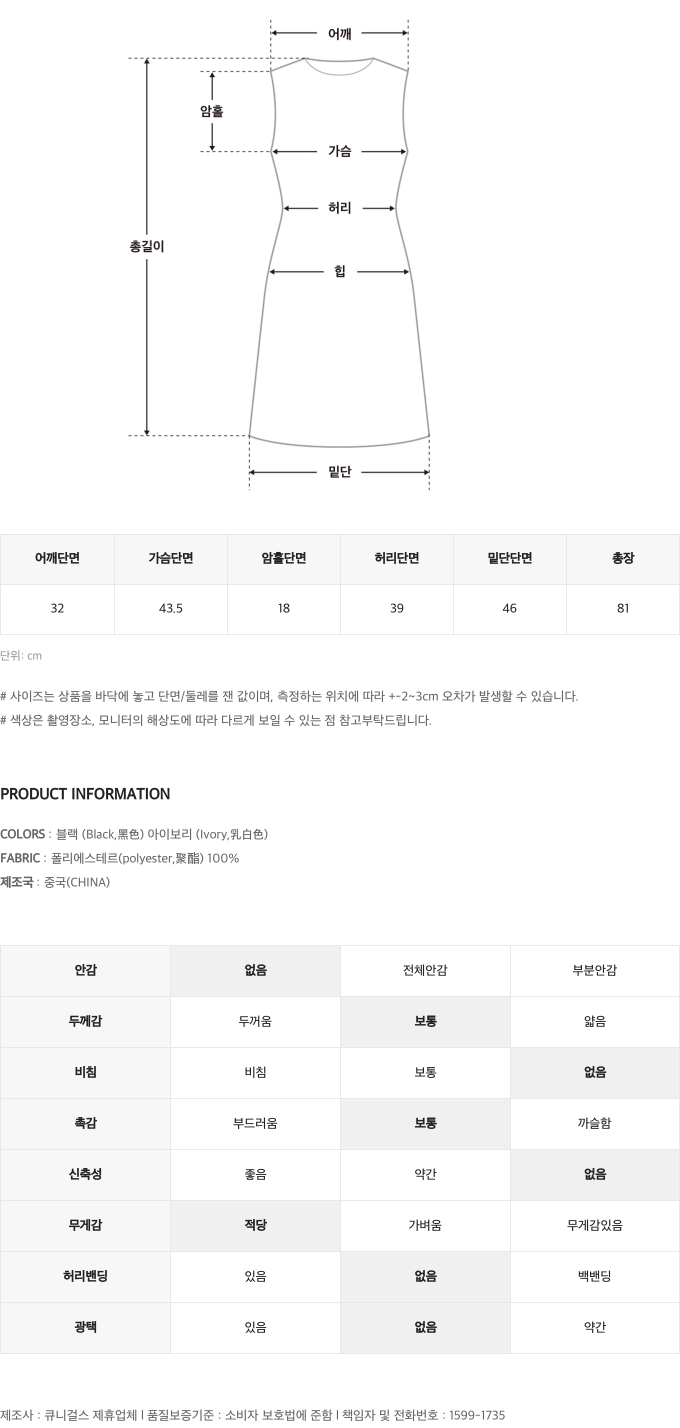Image resolution: width=680 pixels, height=1428 pixels.
Task: Click the 총길이 total length label
Action: coord(147,246)
